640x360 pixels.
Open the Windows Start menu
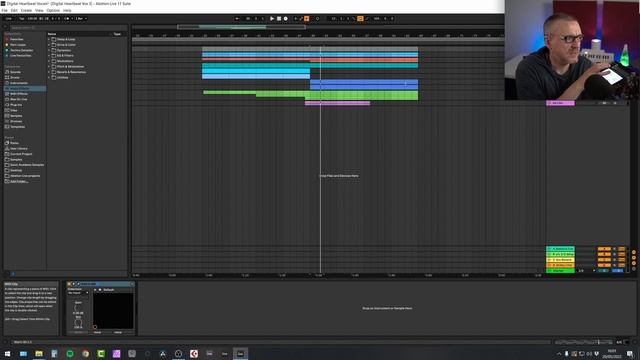tap(7, 353)
